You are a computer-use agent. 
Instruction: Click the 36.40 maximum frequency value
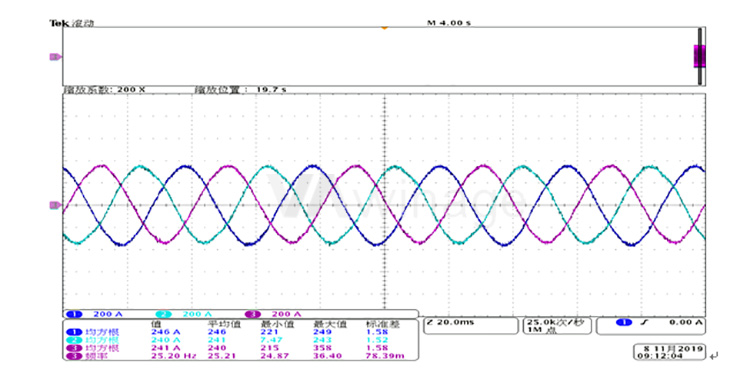pyautogui.click(x=328, y=356)
